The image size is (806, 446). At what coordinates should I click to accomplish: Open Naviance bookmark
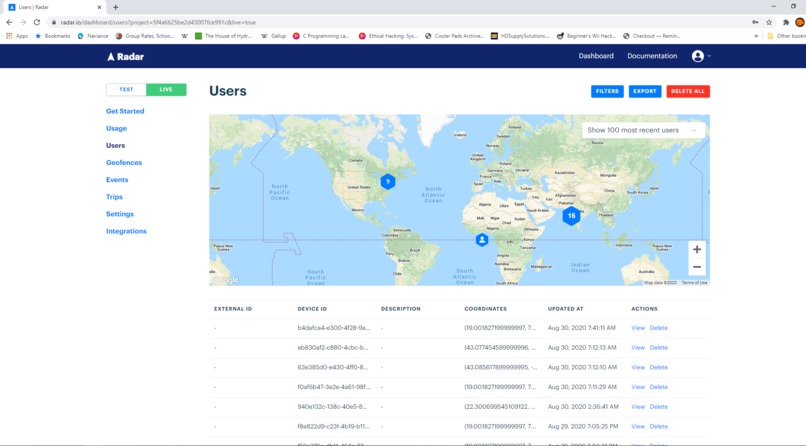[93, 36]
